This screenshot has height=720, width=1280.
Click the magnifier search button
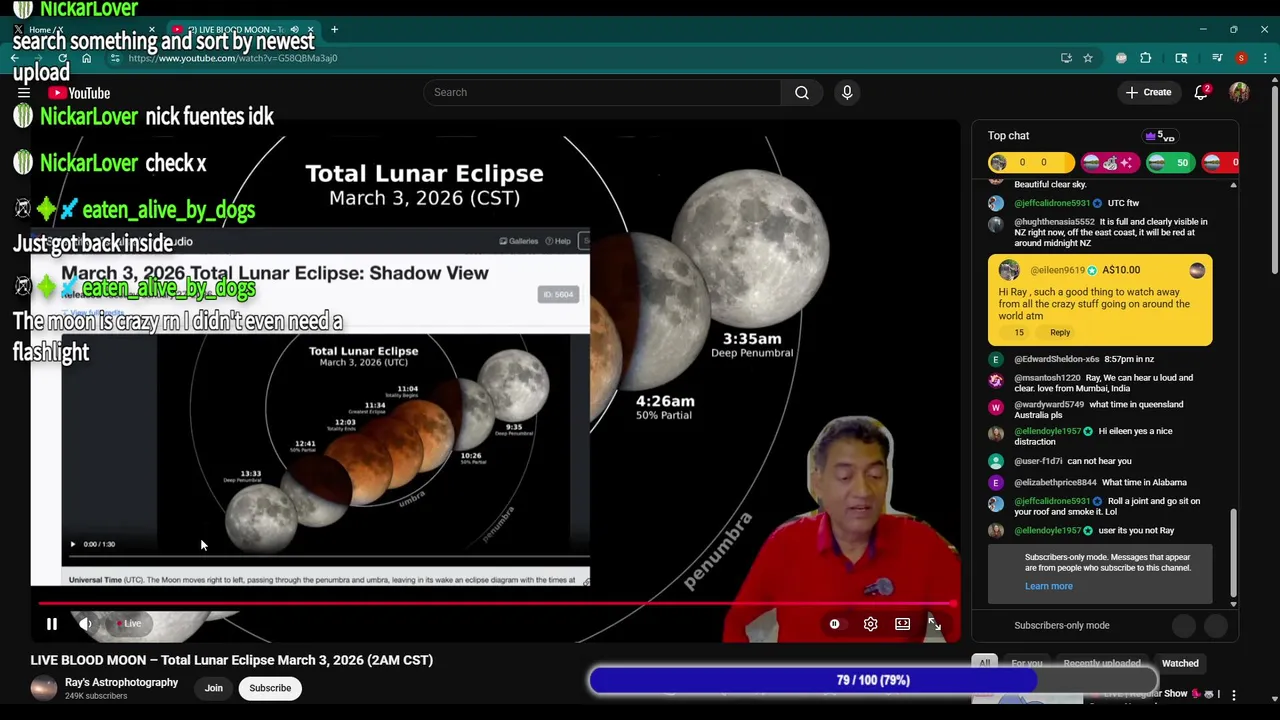point(802,92)
